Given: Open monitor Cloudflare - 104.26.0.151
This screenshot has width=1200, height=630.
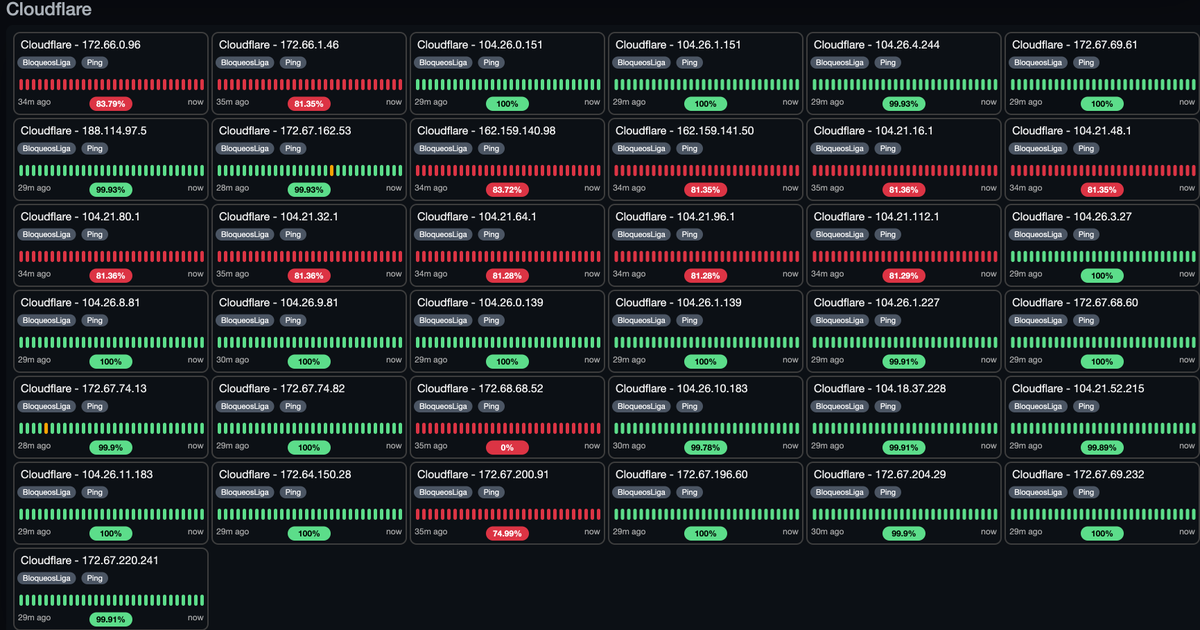Looking at the screenshot, I should [x=507, y=73].
